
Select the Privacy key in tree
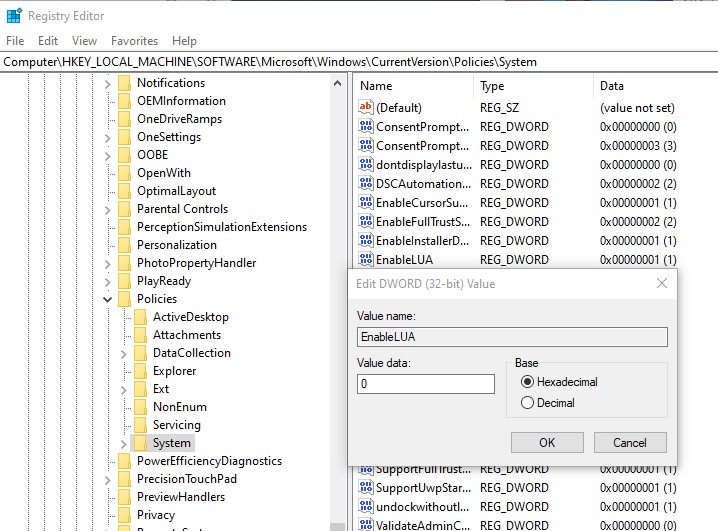click(156, 515)
